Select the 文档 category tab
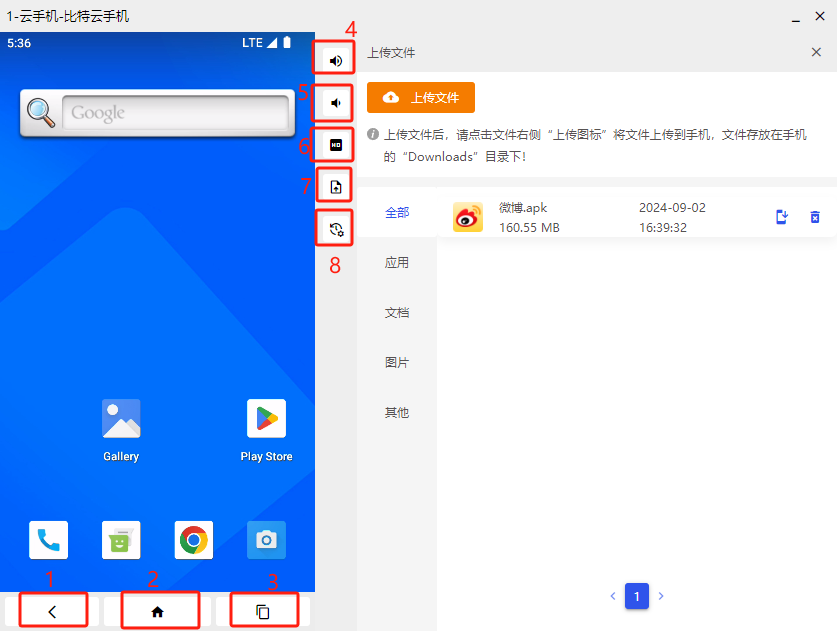 397,312
